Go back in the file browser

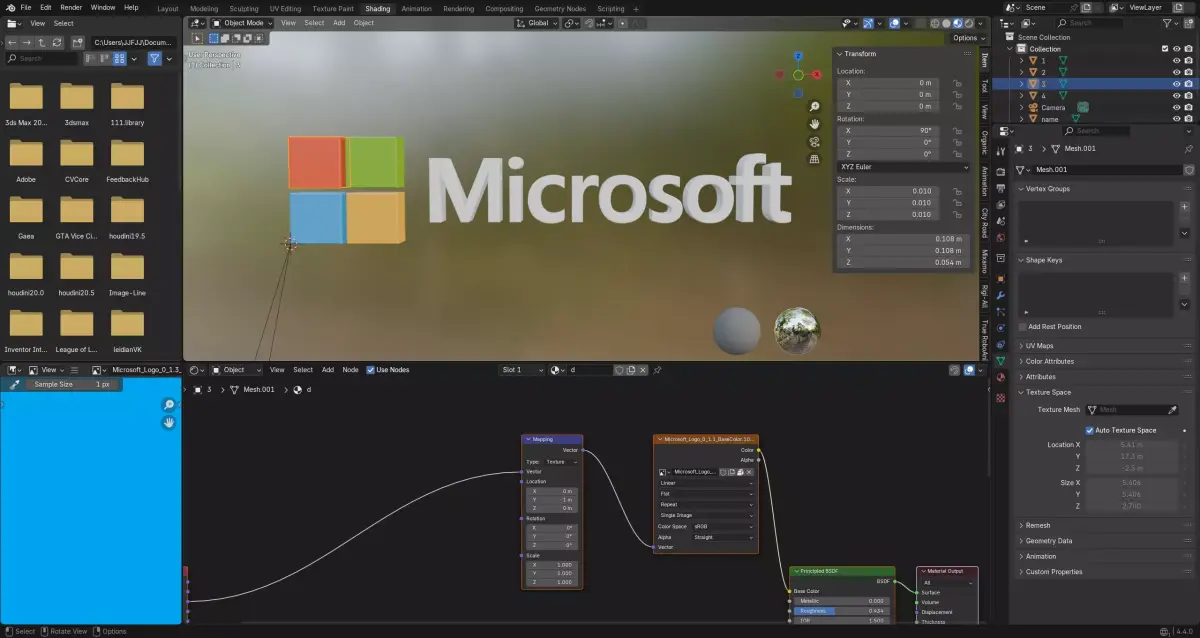coord(13,43)
